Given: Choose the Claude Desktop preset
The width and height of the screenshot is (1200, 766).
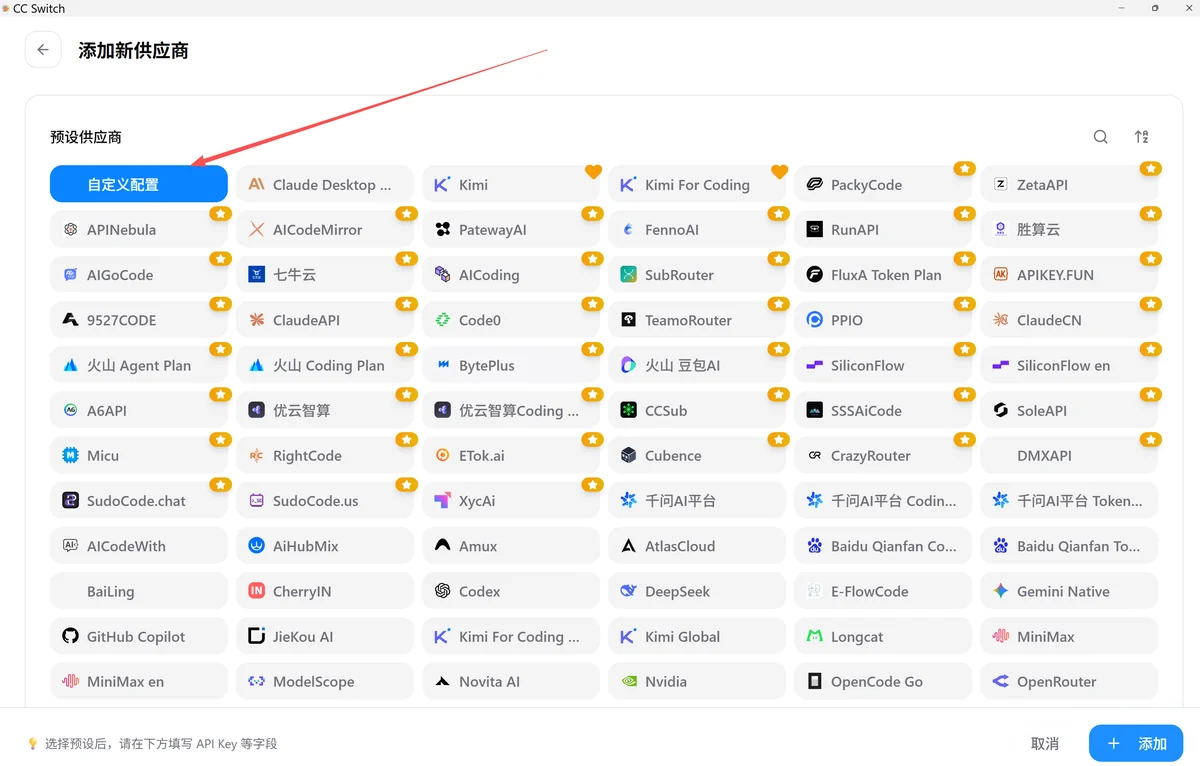Looking at the screenshot, I should click(325, 184).
